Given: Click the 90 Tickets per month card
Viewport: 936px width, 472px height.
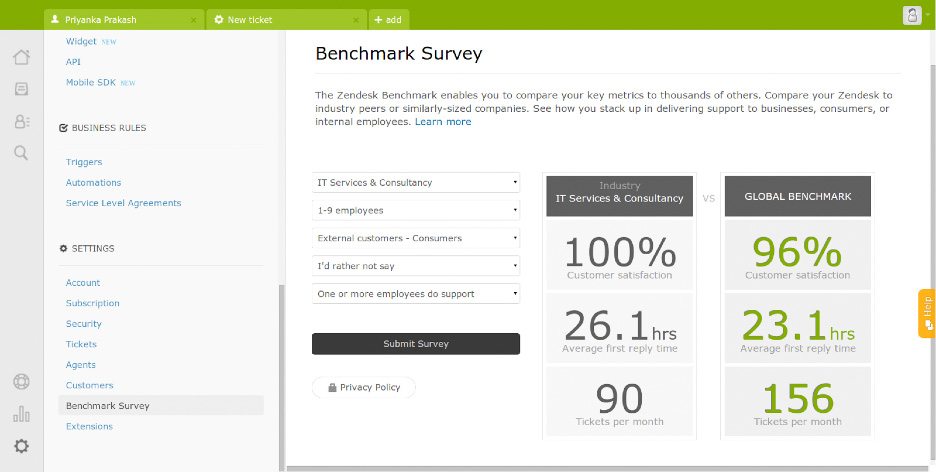Looking at the screenshot, I should pyautogui.click(x=619, y=402).
